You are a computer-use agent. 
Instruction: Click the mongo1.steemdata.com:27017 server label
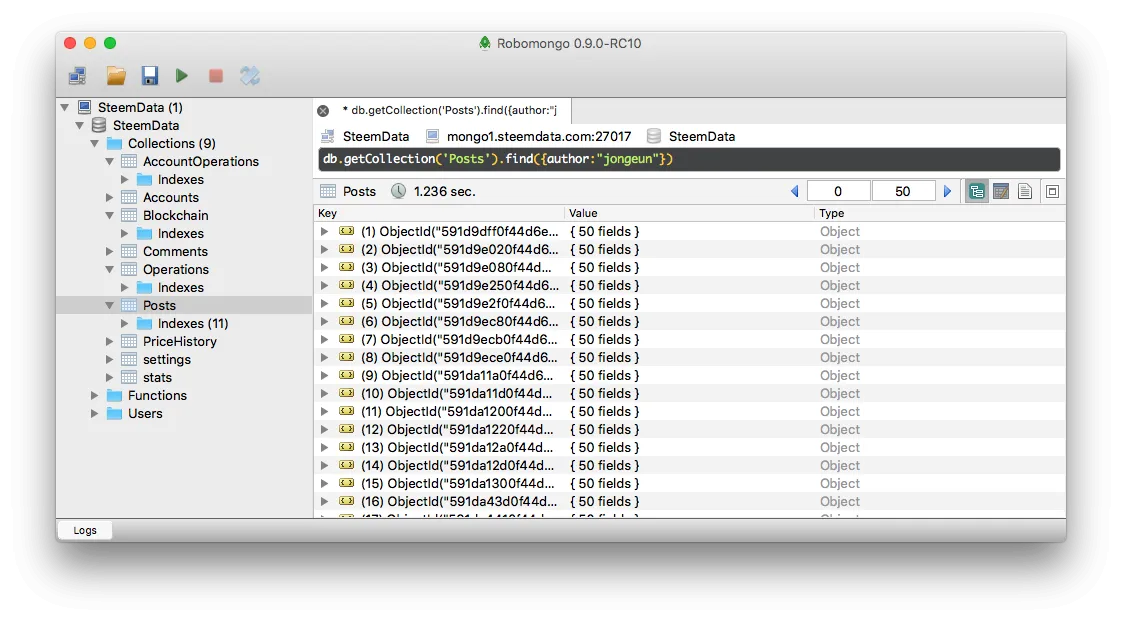[539, 136]
